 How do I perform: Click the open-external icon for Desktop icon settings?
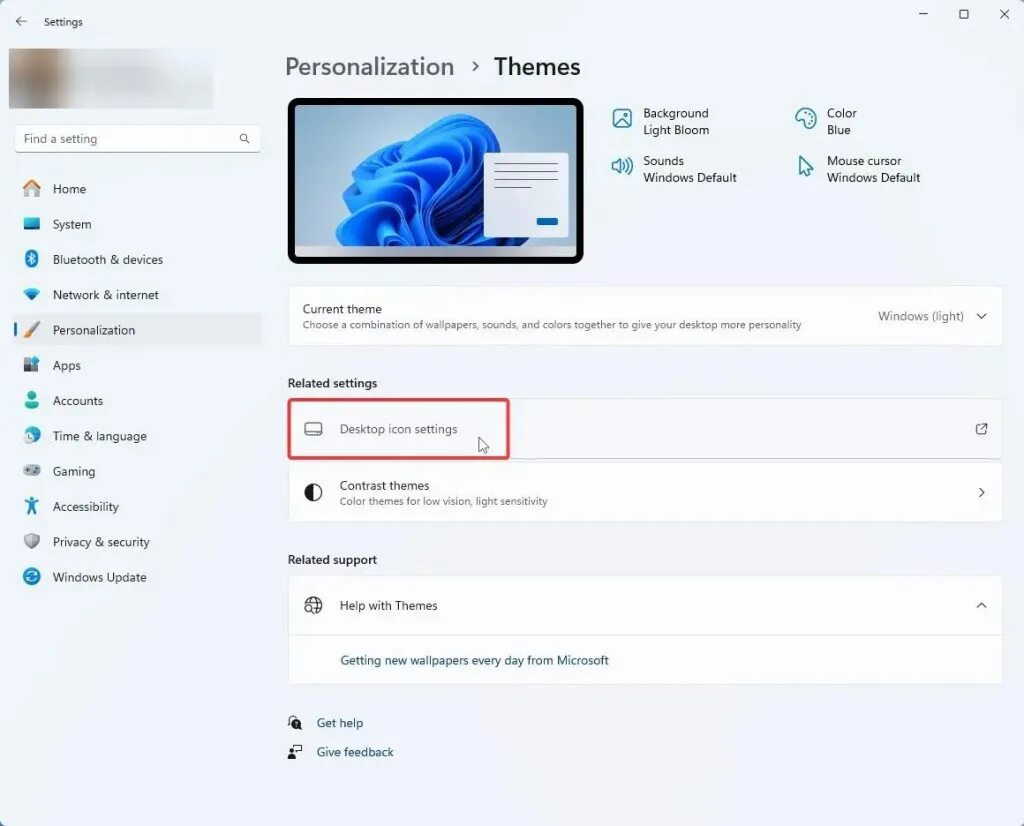coord(981,429)
